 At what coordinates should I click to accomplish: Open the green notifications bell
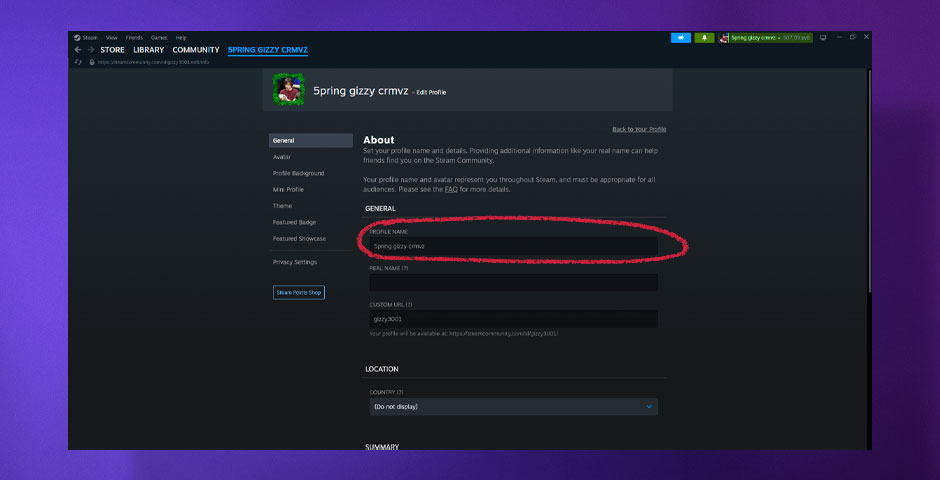click(x=704, y=38)
